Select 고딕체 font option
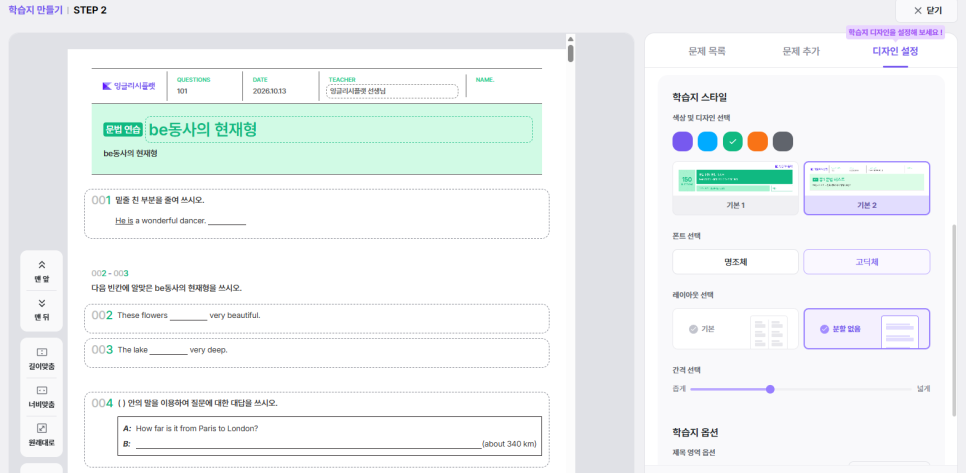Screen dimensions: 966x473 click(867, 262)
